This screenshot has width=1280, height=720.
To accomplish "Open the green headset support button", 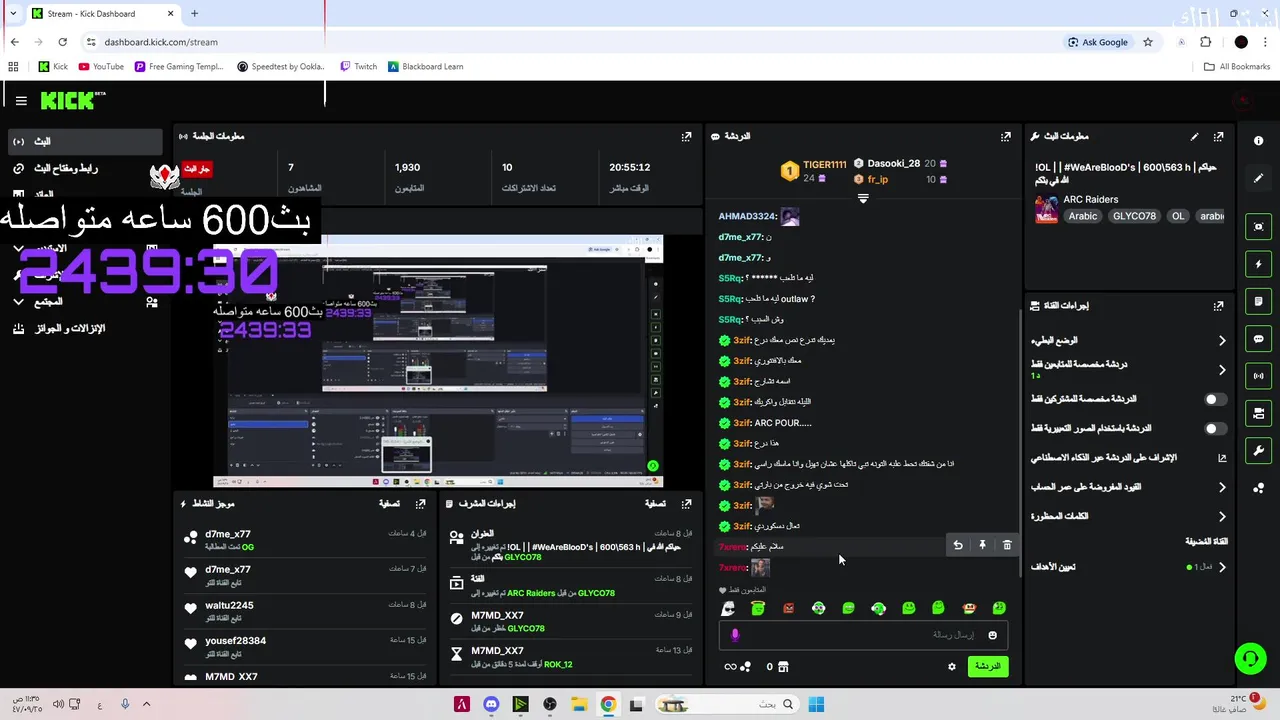I will point(1250,658).
